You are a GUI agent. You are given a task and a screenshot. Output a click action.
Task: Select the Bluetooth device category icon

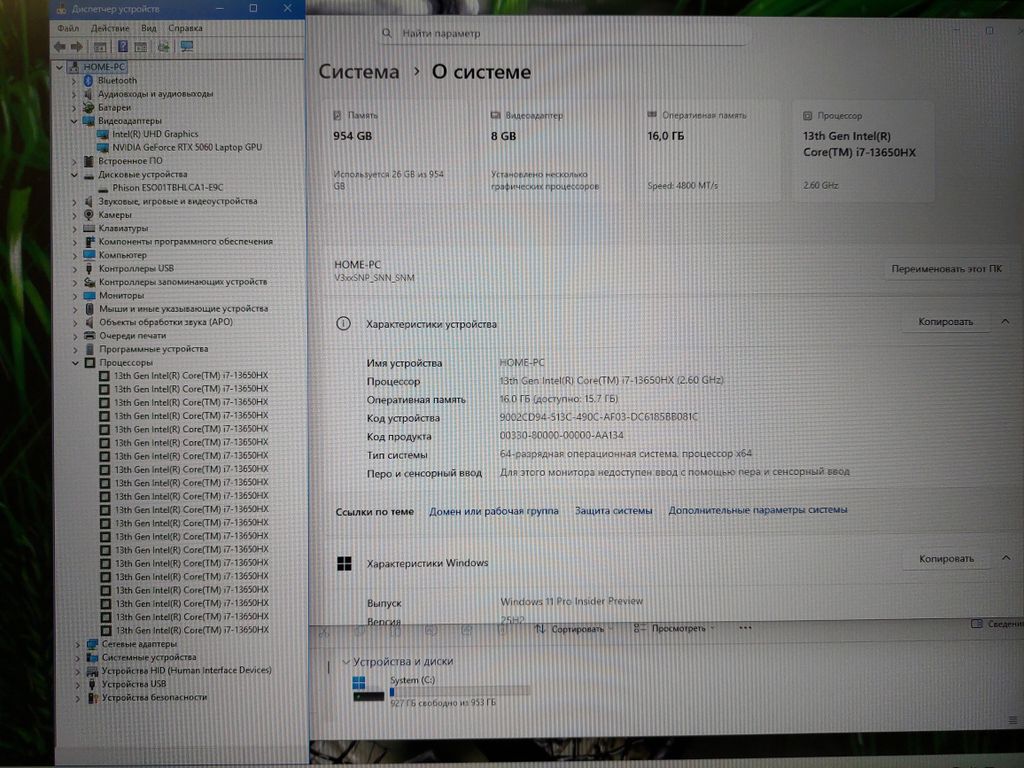[88, 80]
